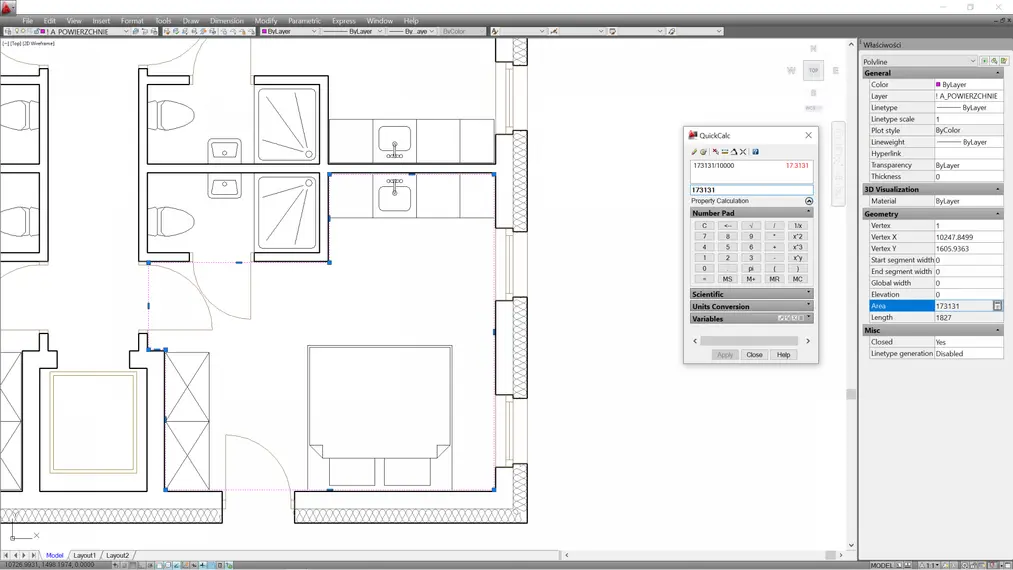Expand the Variables section in QuickCalc

(808, 318)
